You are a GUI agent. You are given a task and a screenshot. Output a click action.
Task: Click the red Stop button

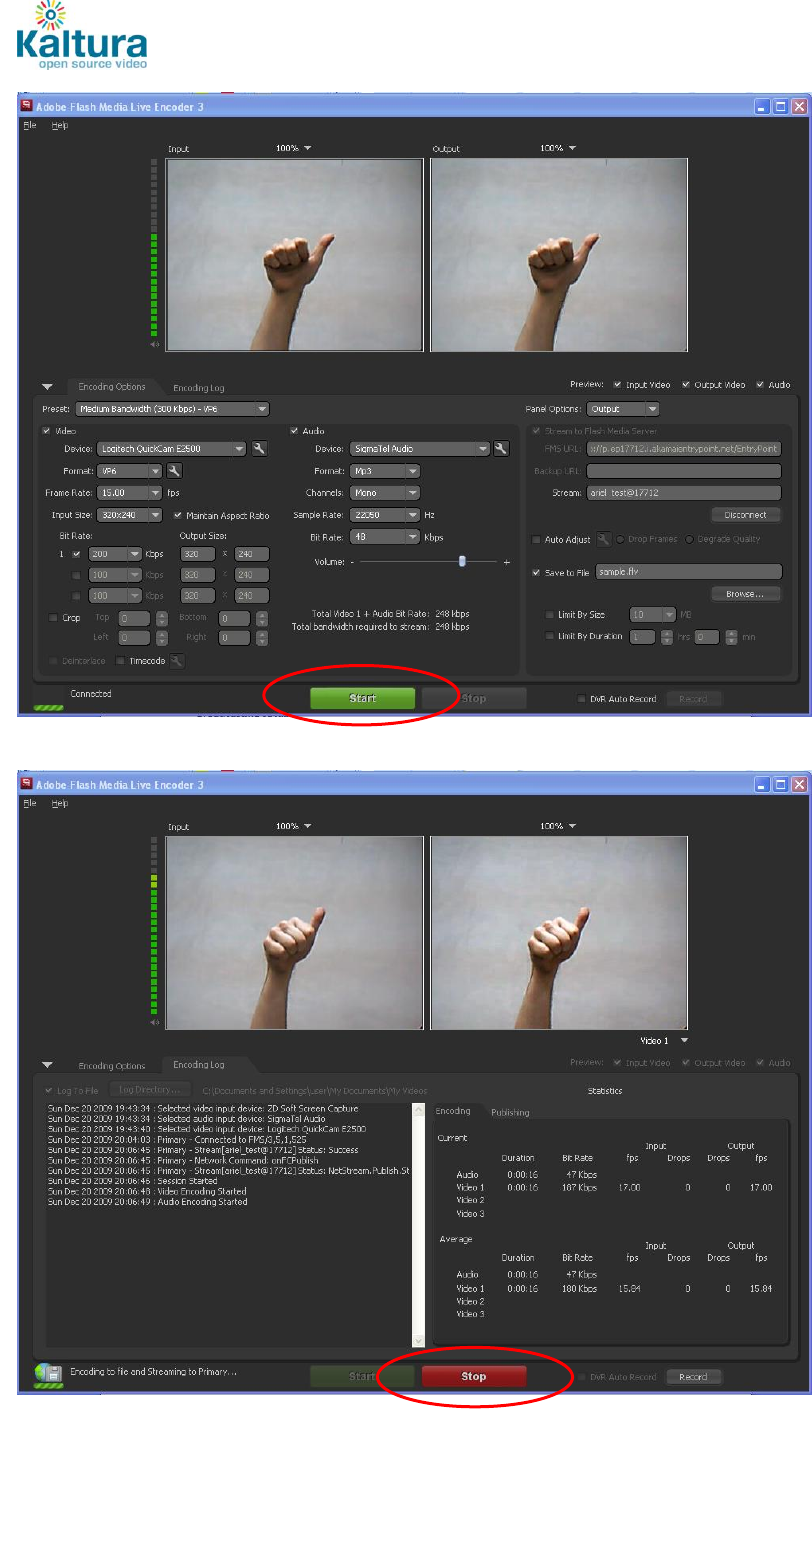point(474,1376)
